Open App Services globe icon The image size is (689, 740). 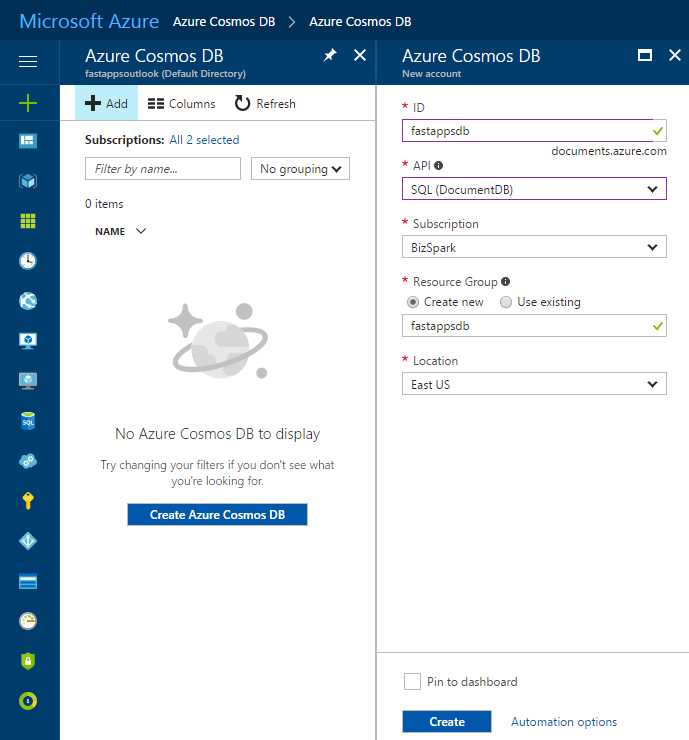click(x=28, y=301)
